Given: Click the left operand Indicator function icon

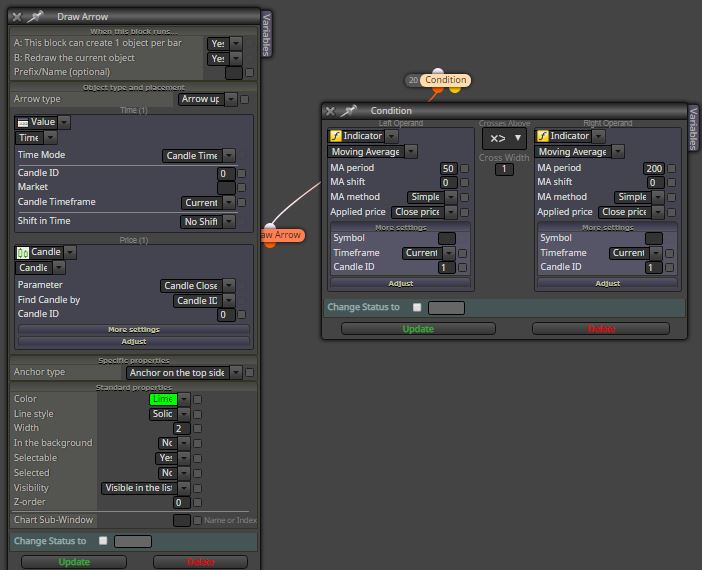Looking at the screenshot, I should tap(335, 136).
